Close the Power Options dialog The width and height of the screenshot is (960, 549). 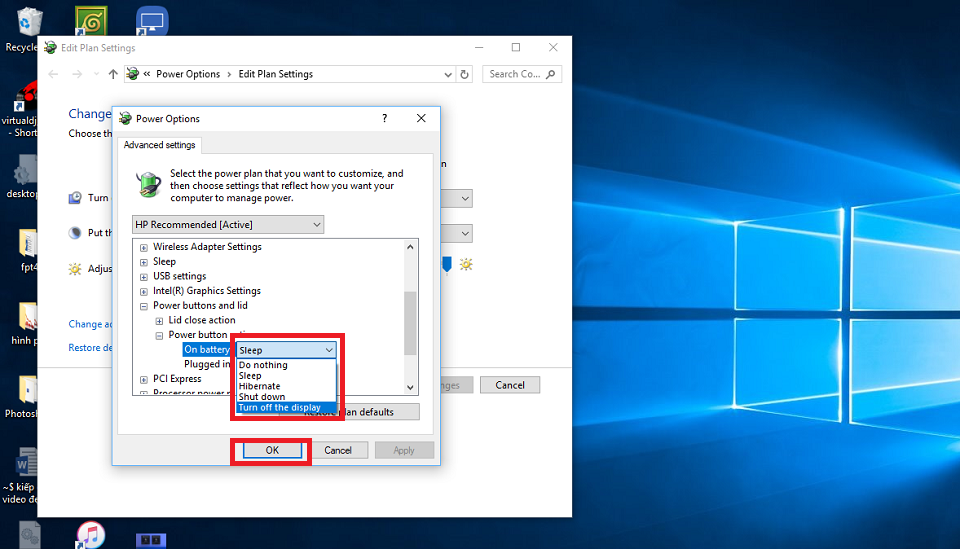pyautogui.click(x=421, y=118)
